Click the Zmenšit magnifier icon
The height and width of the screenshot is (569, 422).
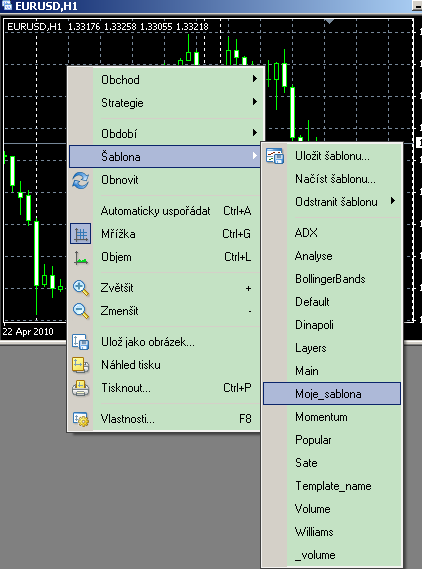tap(80, 311)
